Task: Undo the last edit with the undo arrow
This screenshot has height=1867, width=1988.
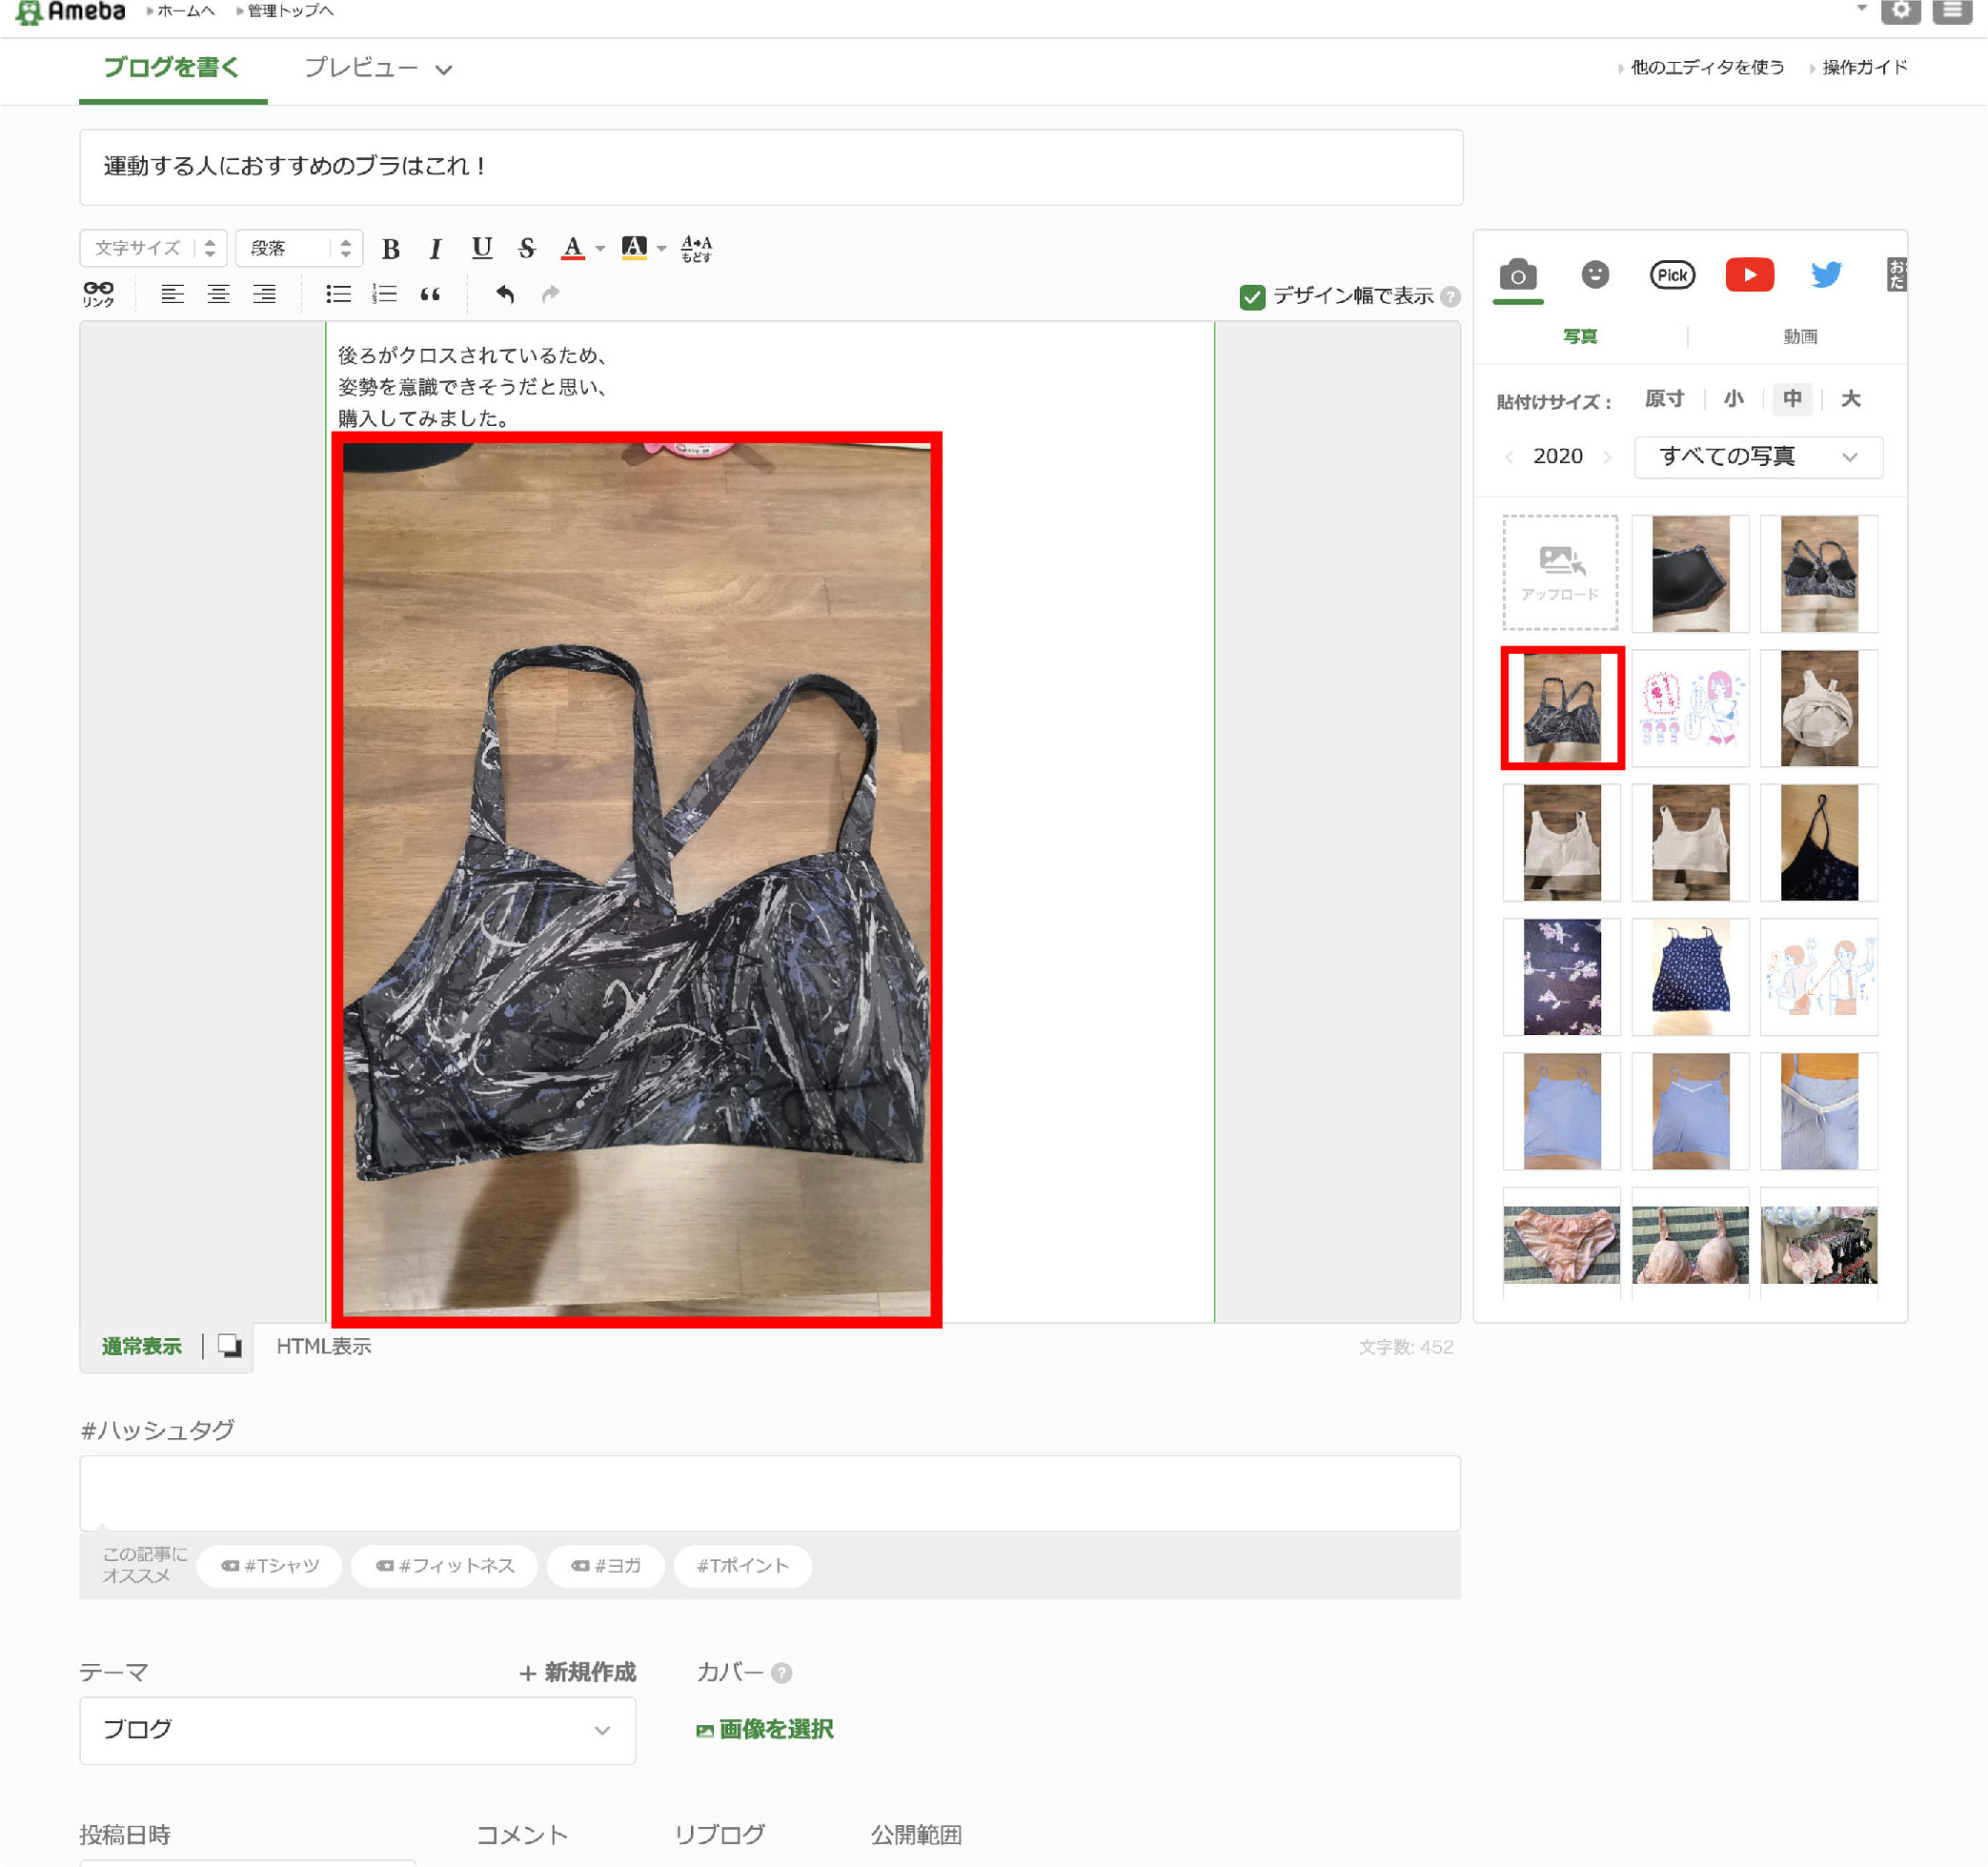Action: click(505, 294)
